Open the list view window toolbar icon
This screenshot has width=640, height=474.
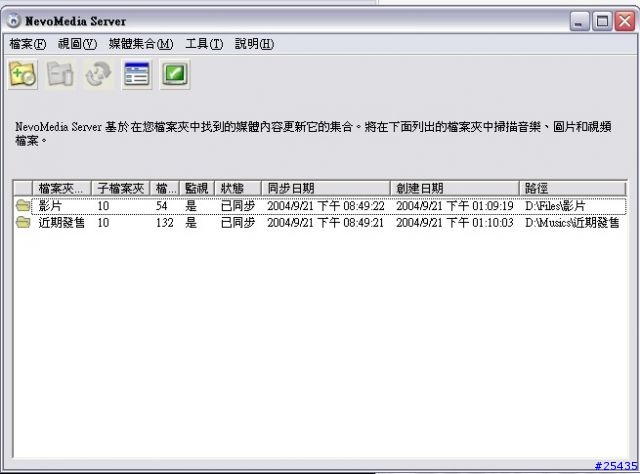136,74
